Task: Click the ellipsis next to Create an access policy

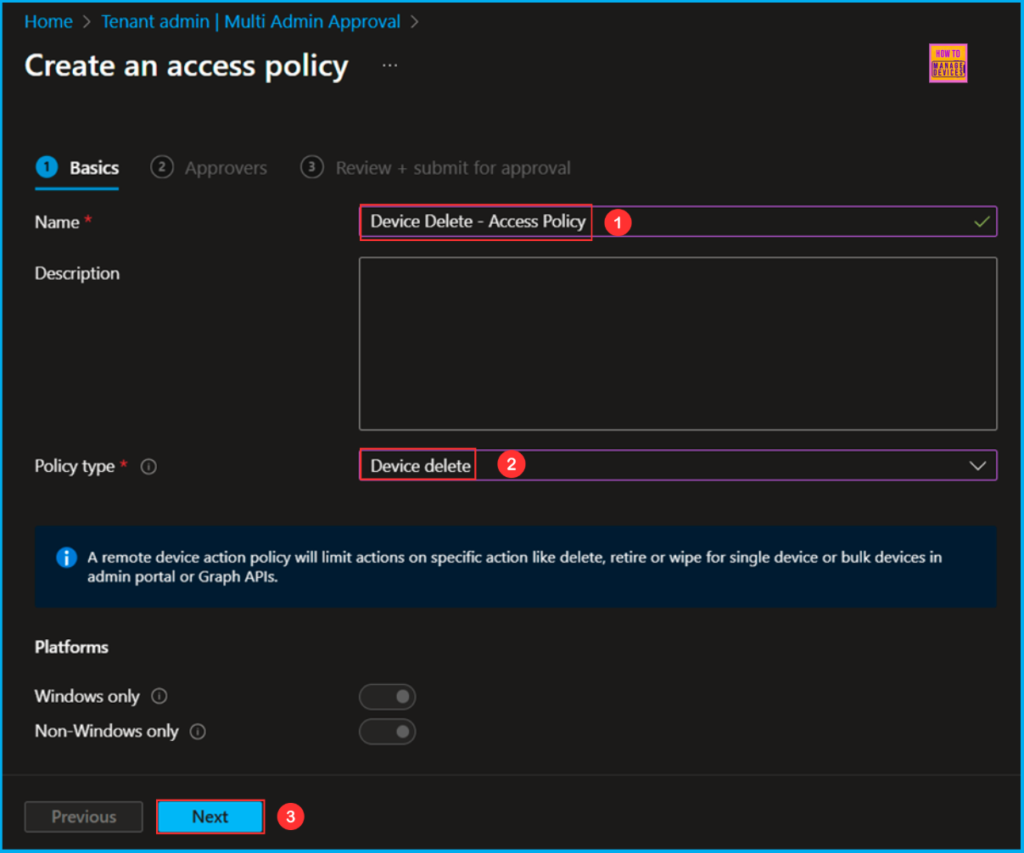Action: tap(389, 66)
